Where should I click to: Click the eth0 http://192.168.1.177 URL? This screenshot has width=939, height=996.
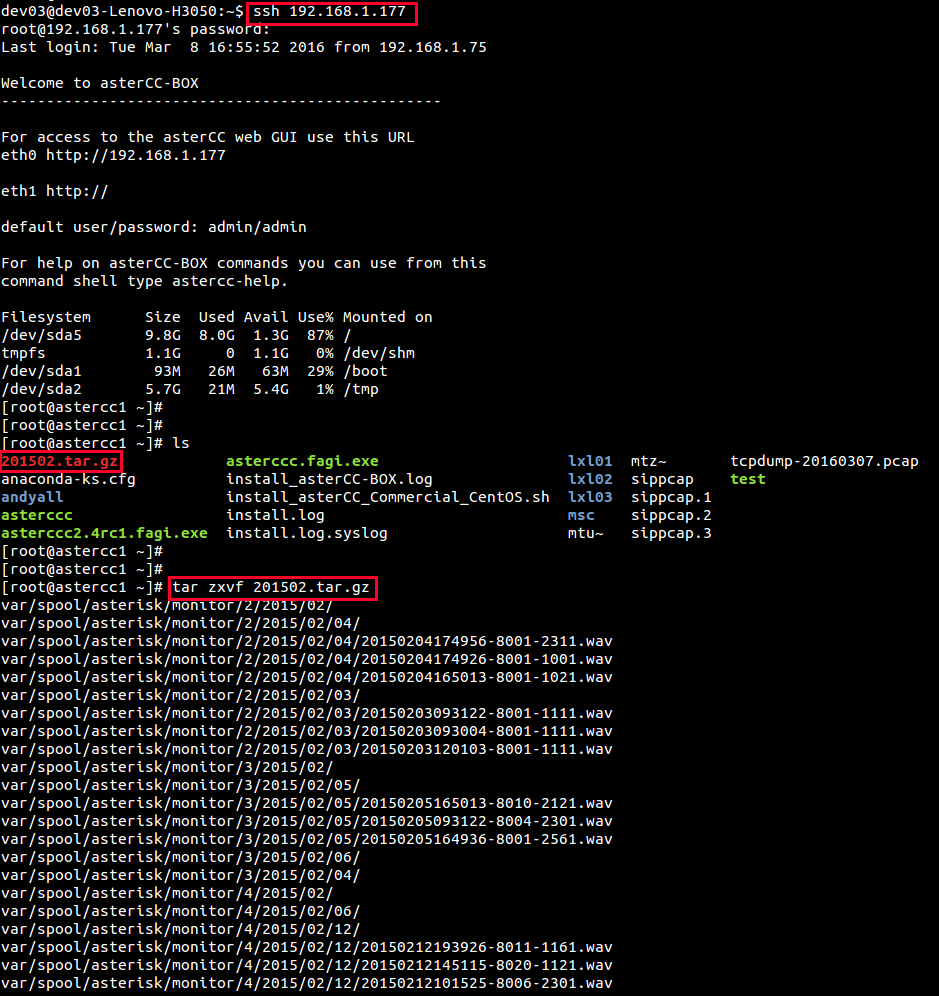(x=113, y=155)
